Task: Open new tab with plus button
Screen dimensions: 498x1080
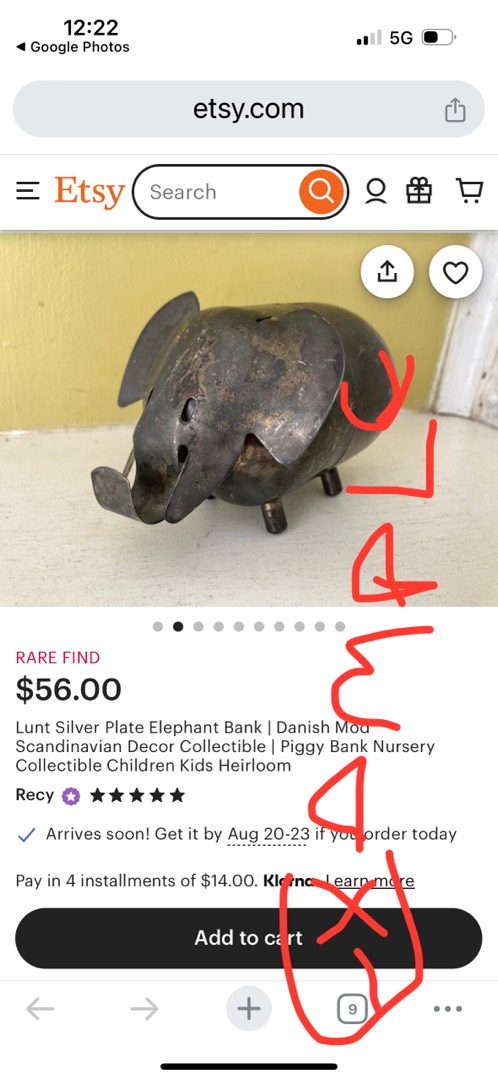Action: coord(249,1009)
